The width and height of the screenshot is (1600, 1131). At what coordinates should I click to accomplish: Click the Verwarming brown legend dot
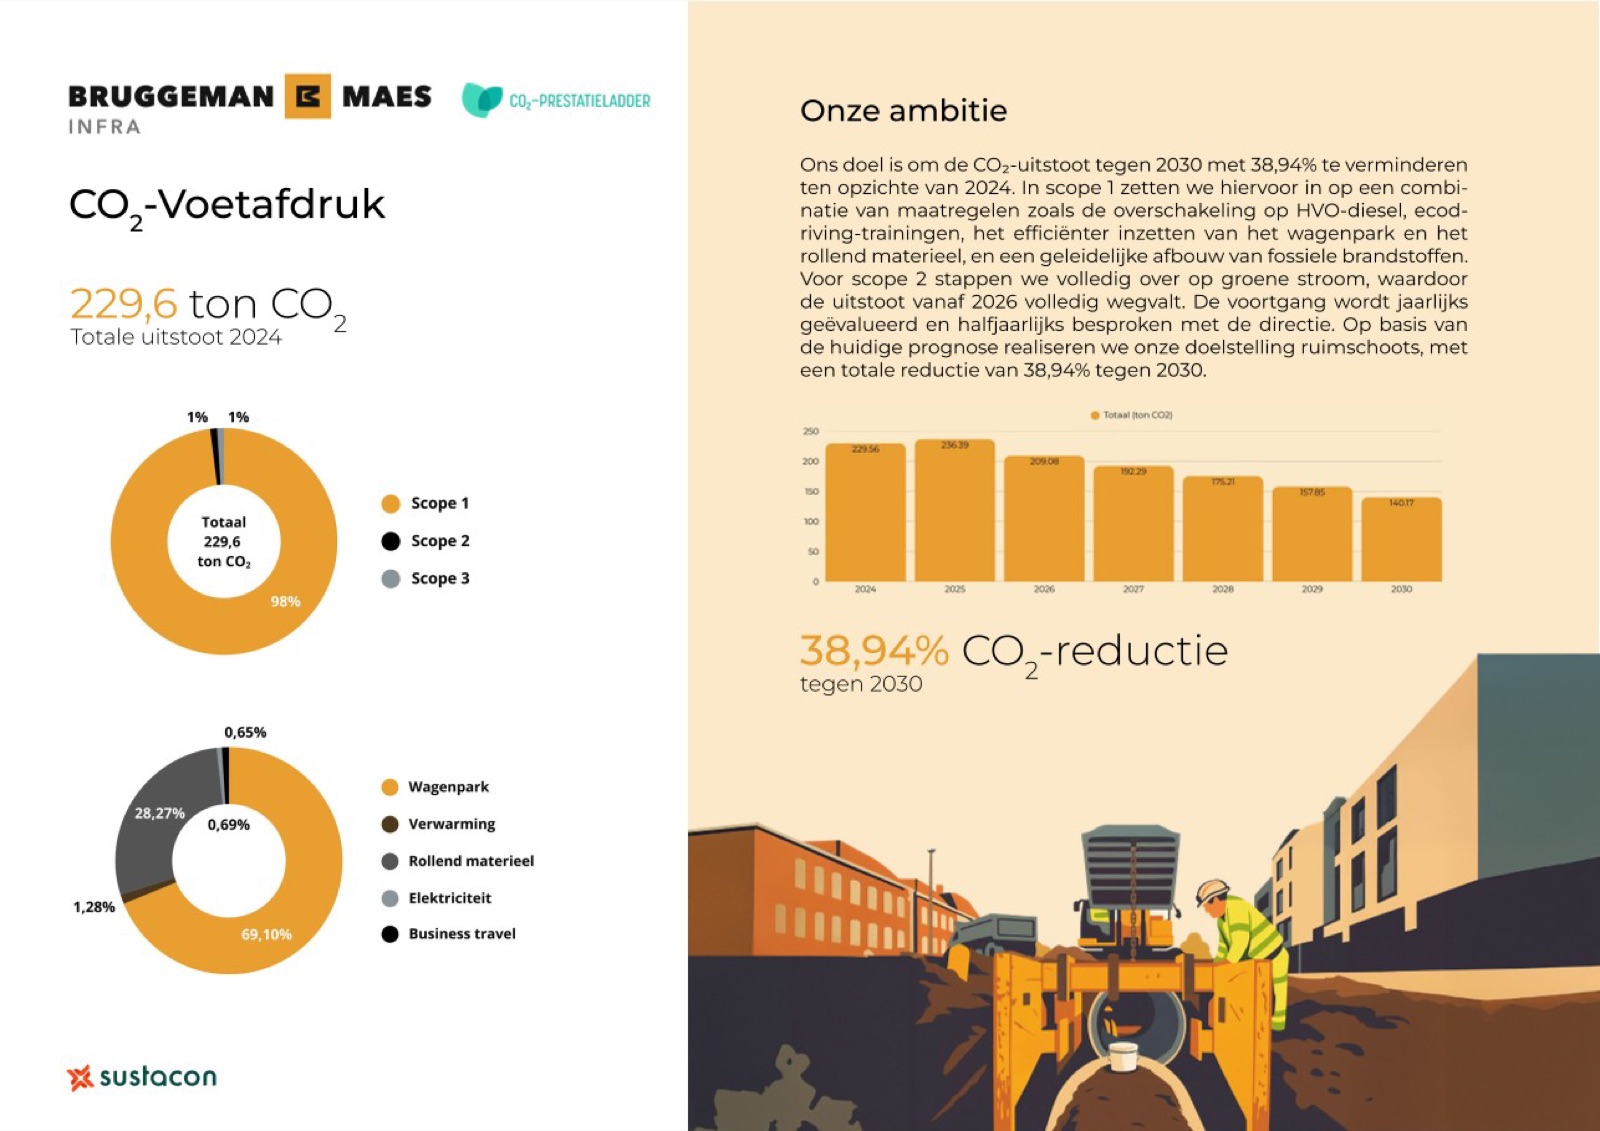390,824
